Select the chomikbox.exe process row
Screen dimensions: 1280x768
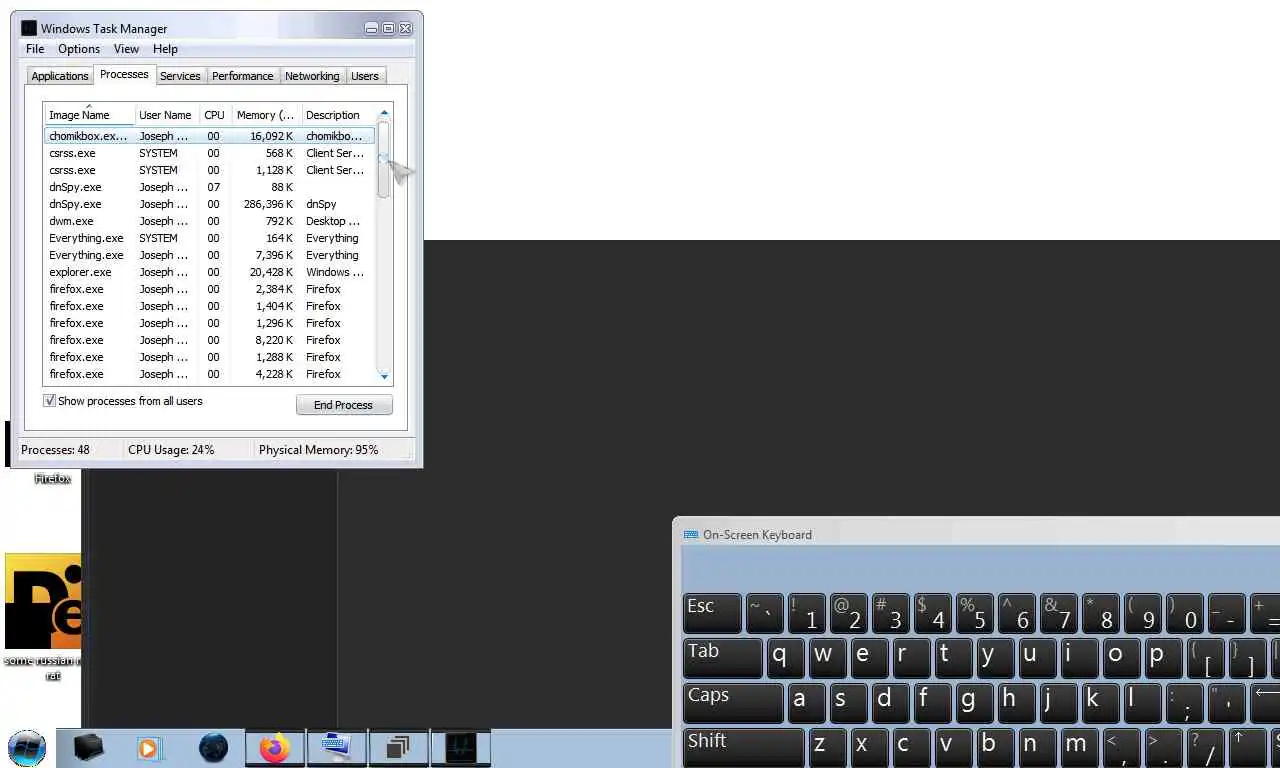(x=209, y=135)
